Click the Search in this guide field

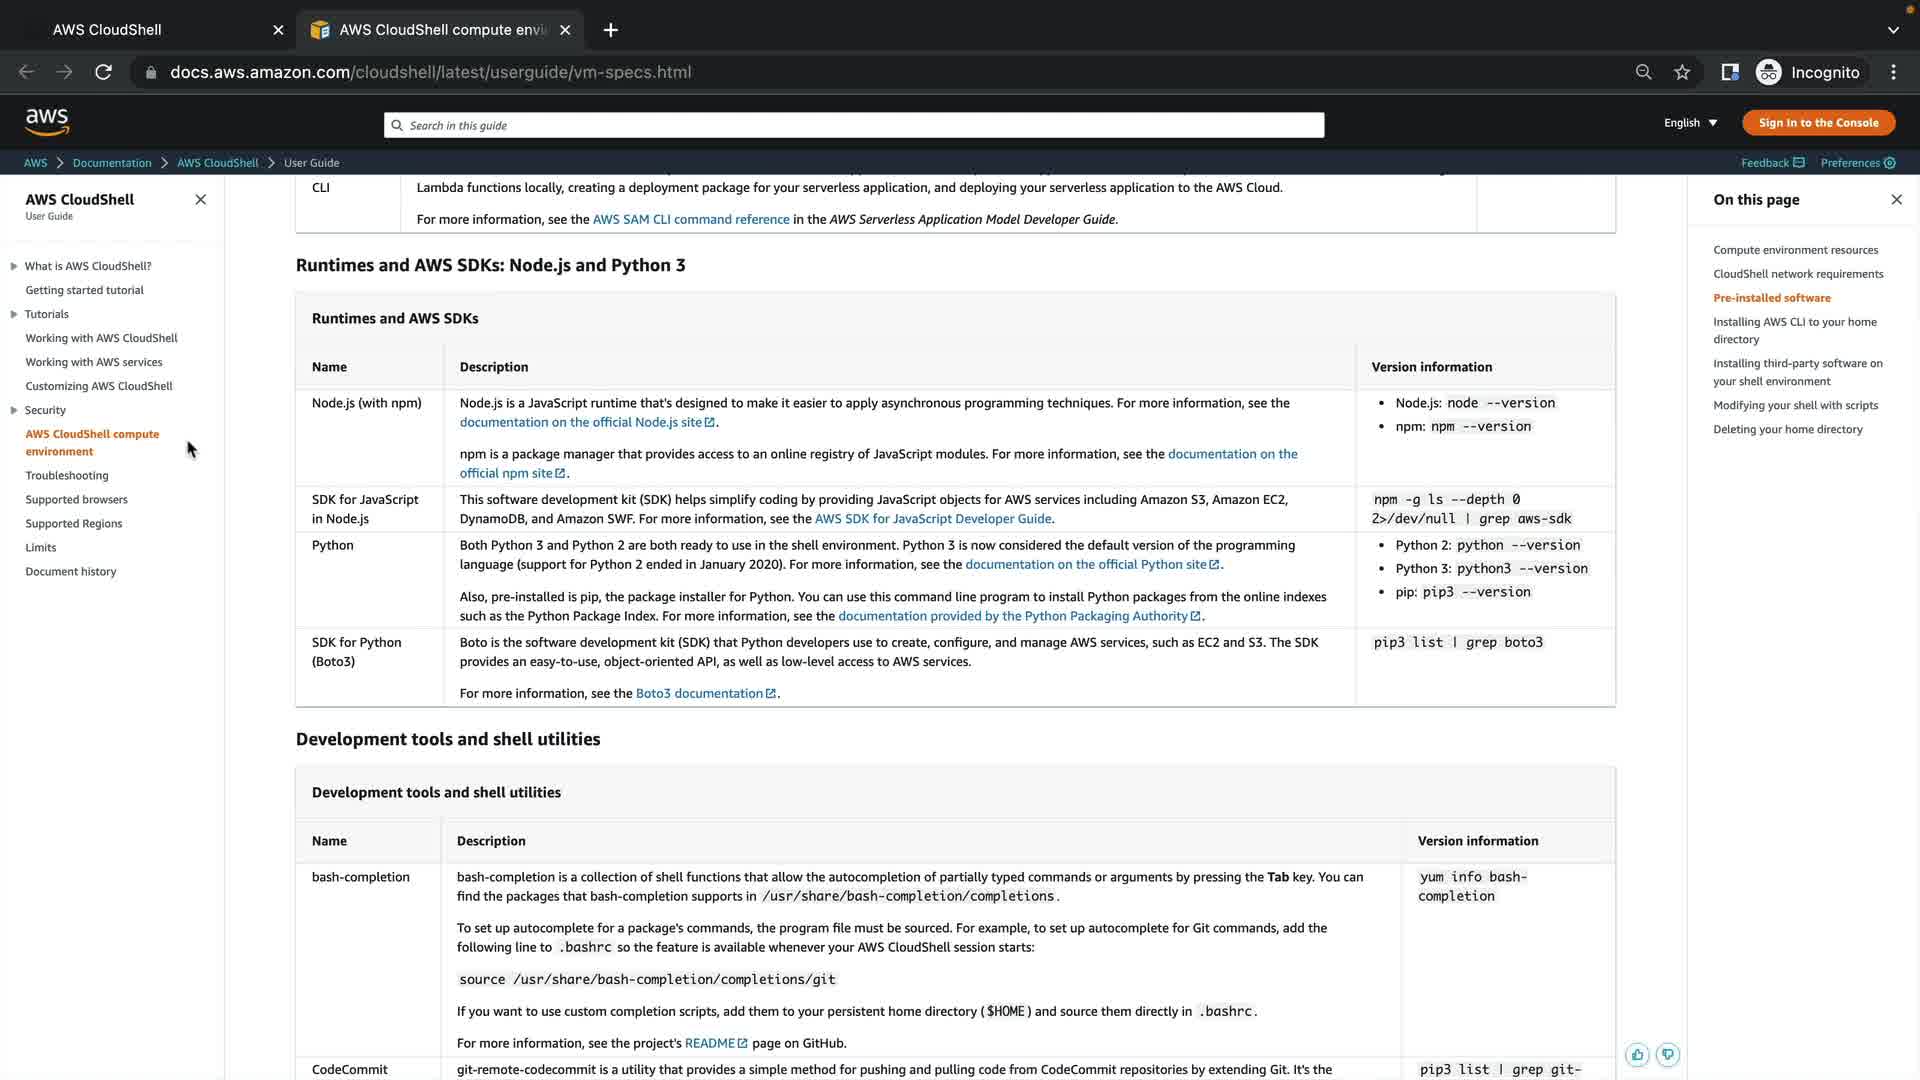[853, 125]
